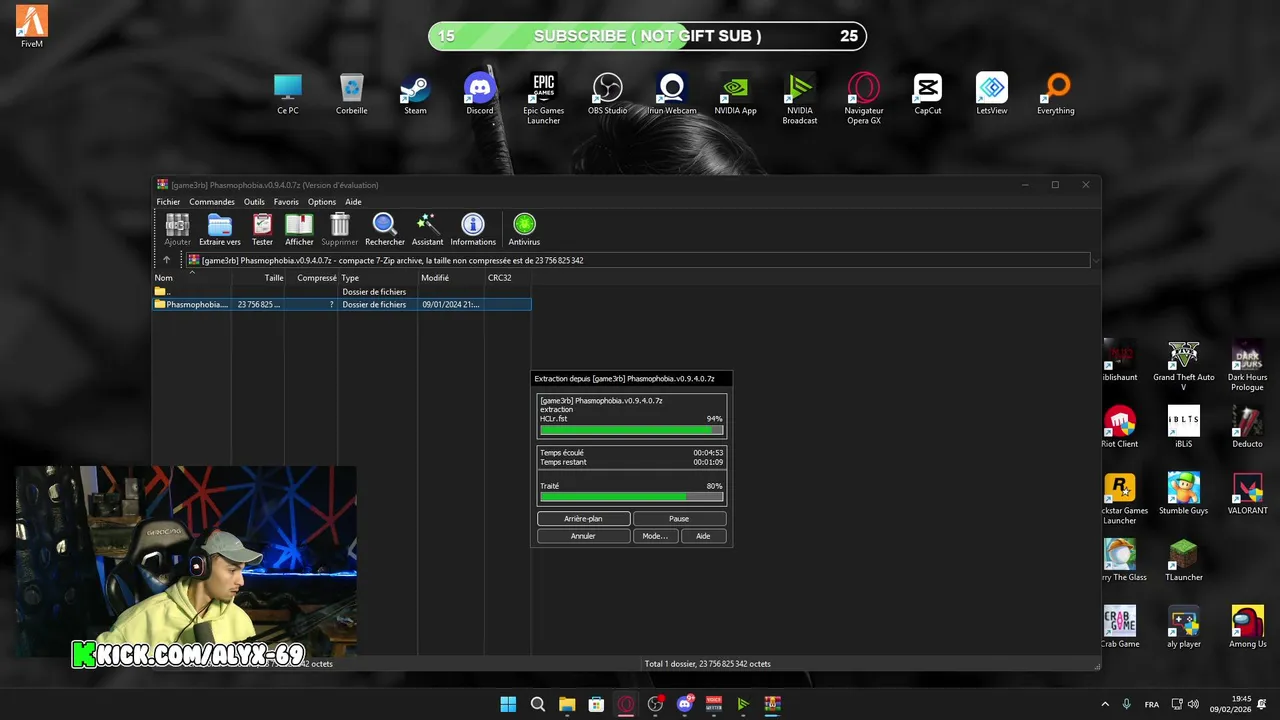Click the Ajouter toolbar icon in WinRAR
This screenshot has width=1280, height=720.
[x=177, y=229]
